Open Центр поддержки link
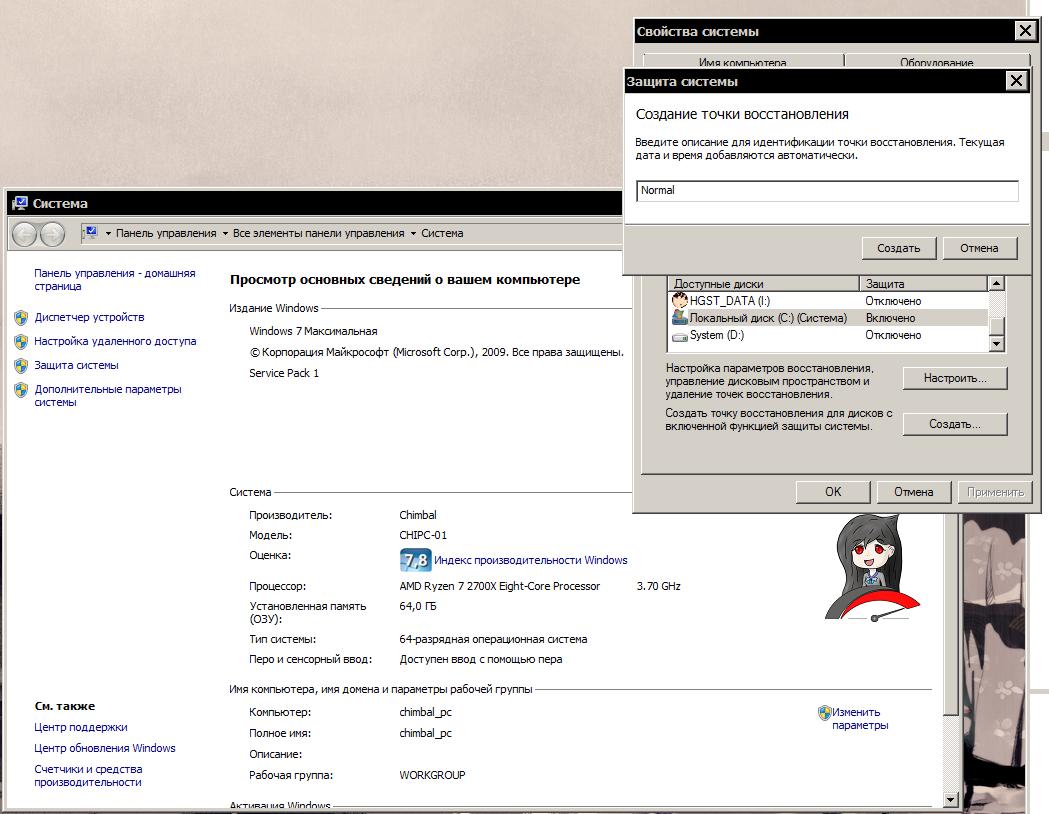The image size is (1049, 814). [80, 727]
